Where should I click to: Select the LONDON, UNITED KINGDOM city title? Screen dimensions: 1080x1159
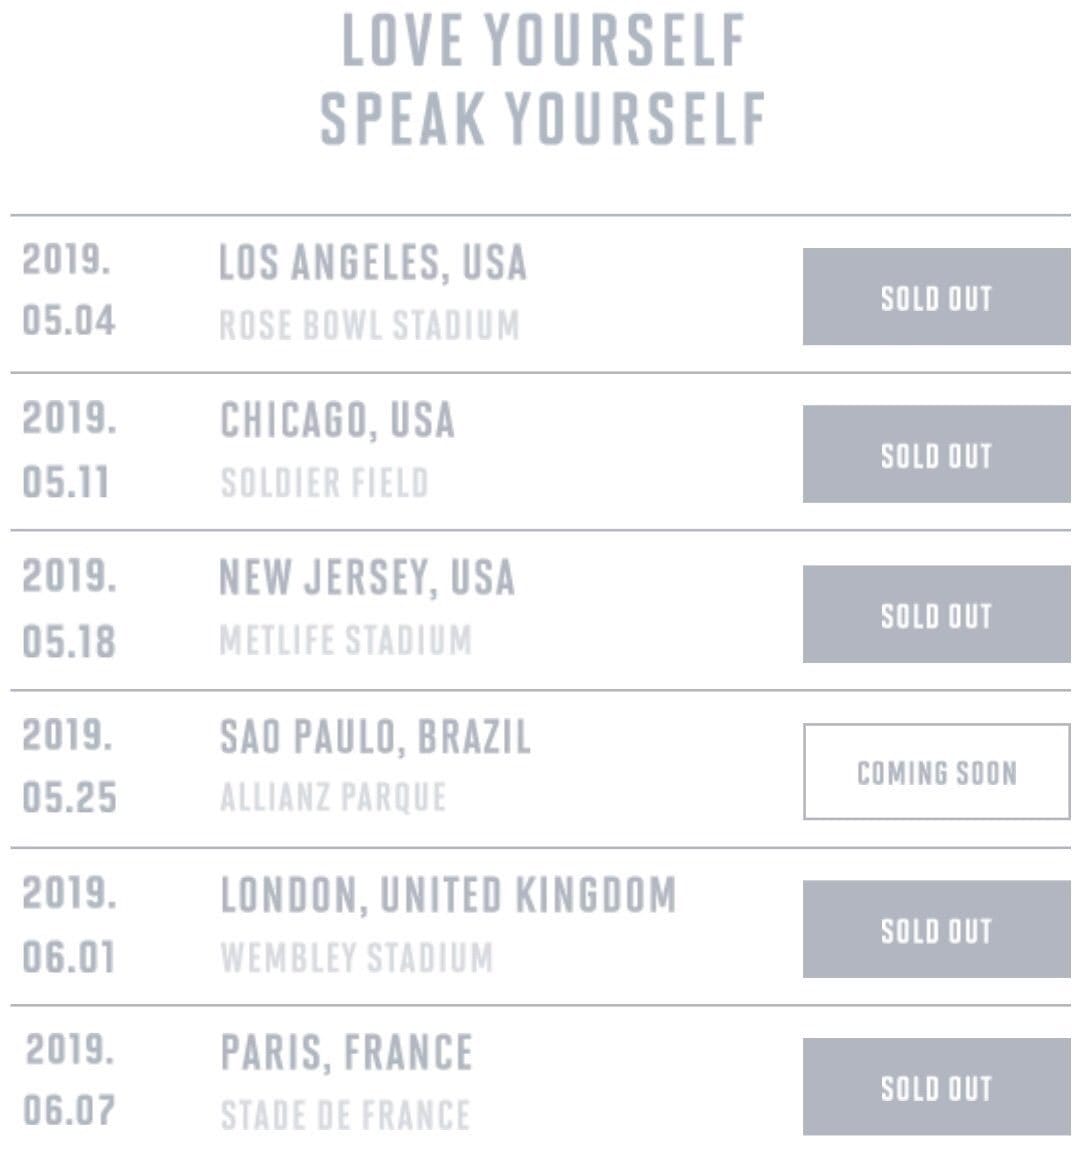(x=448, y=894)
